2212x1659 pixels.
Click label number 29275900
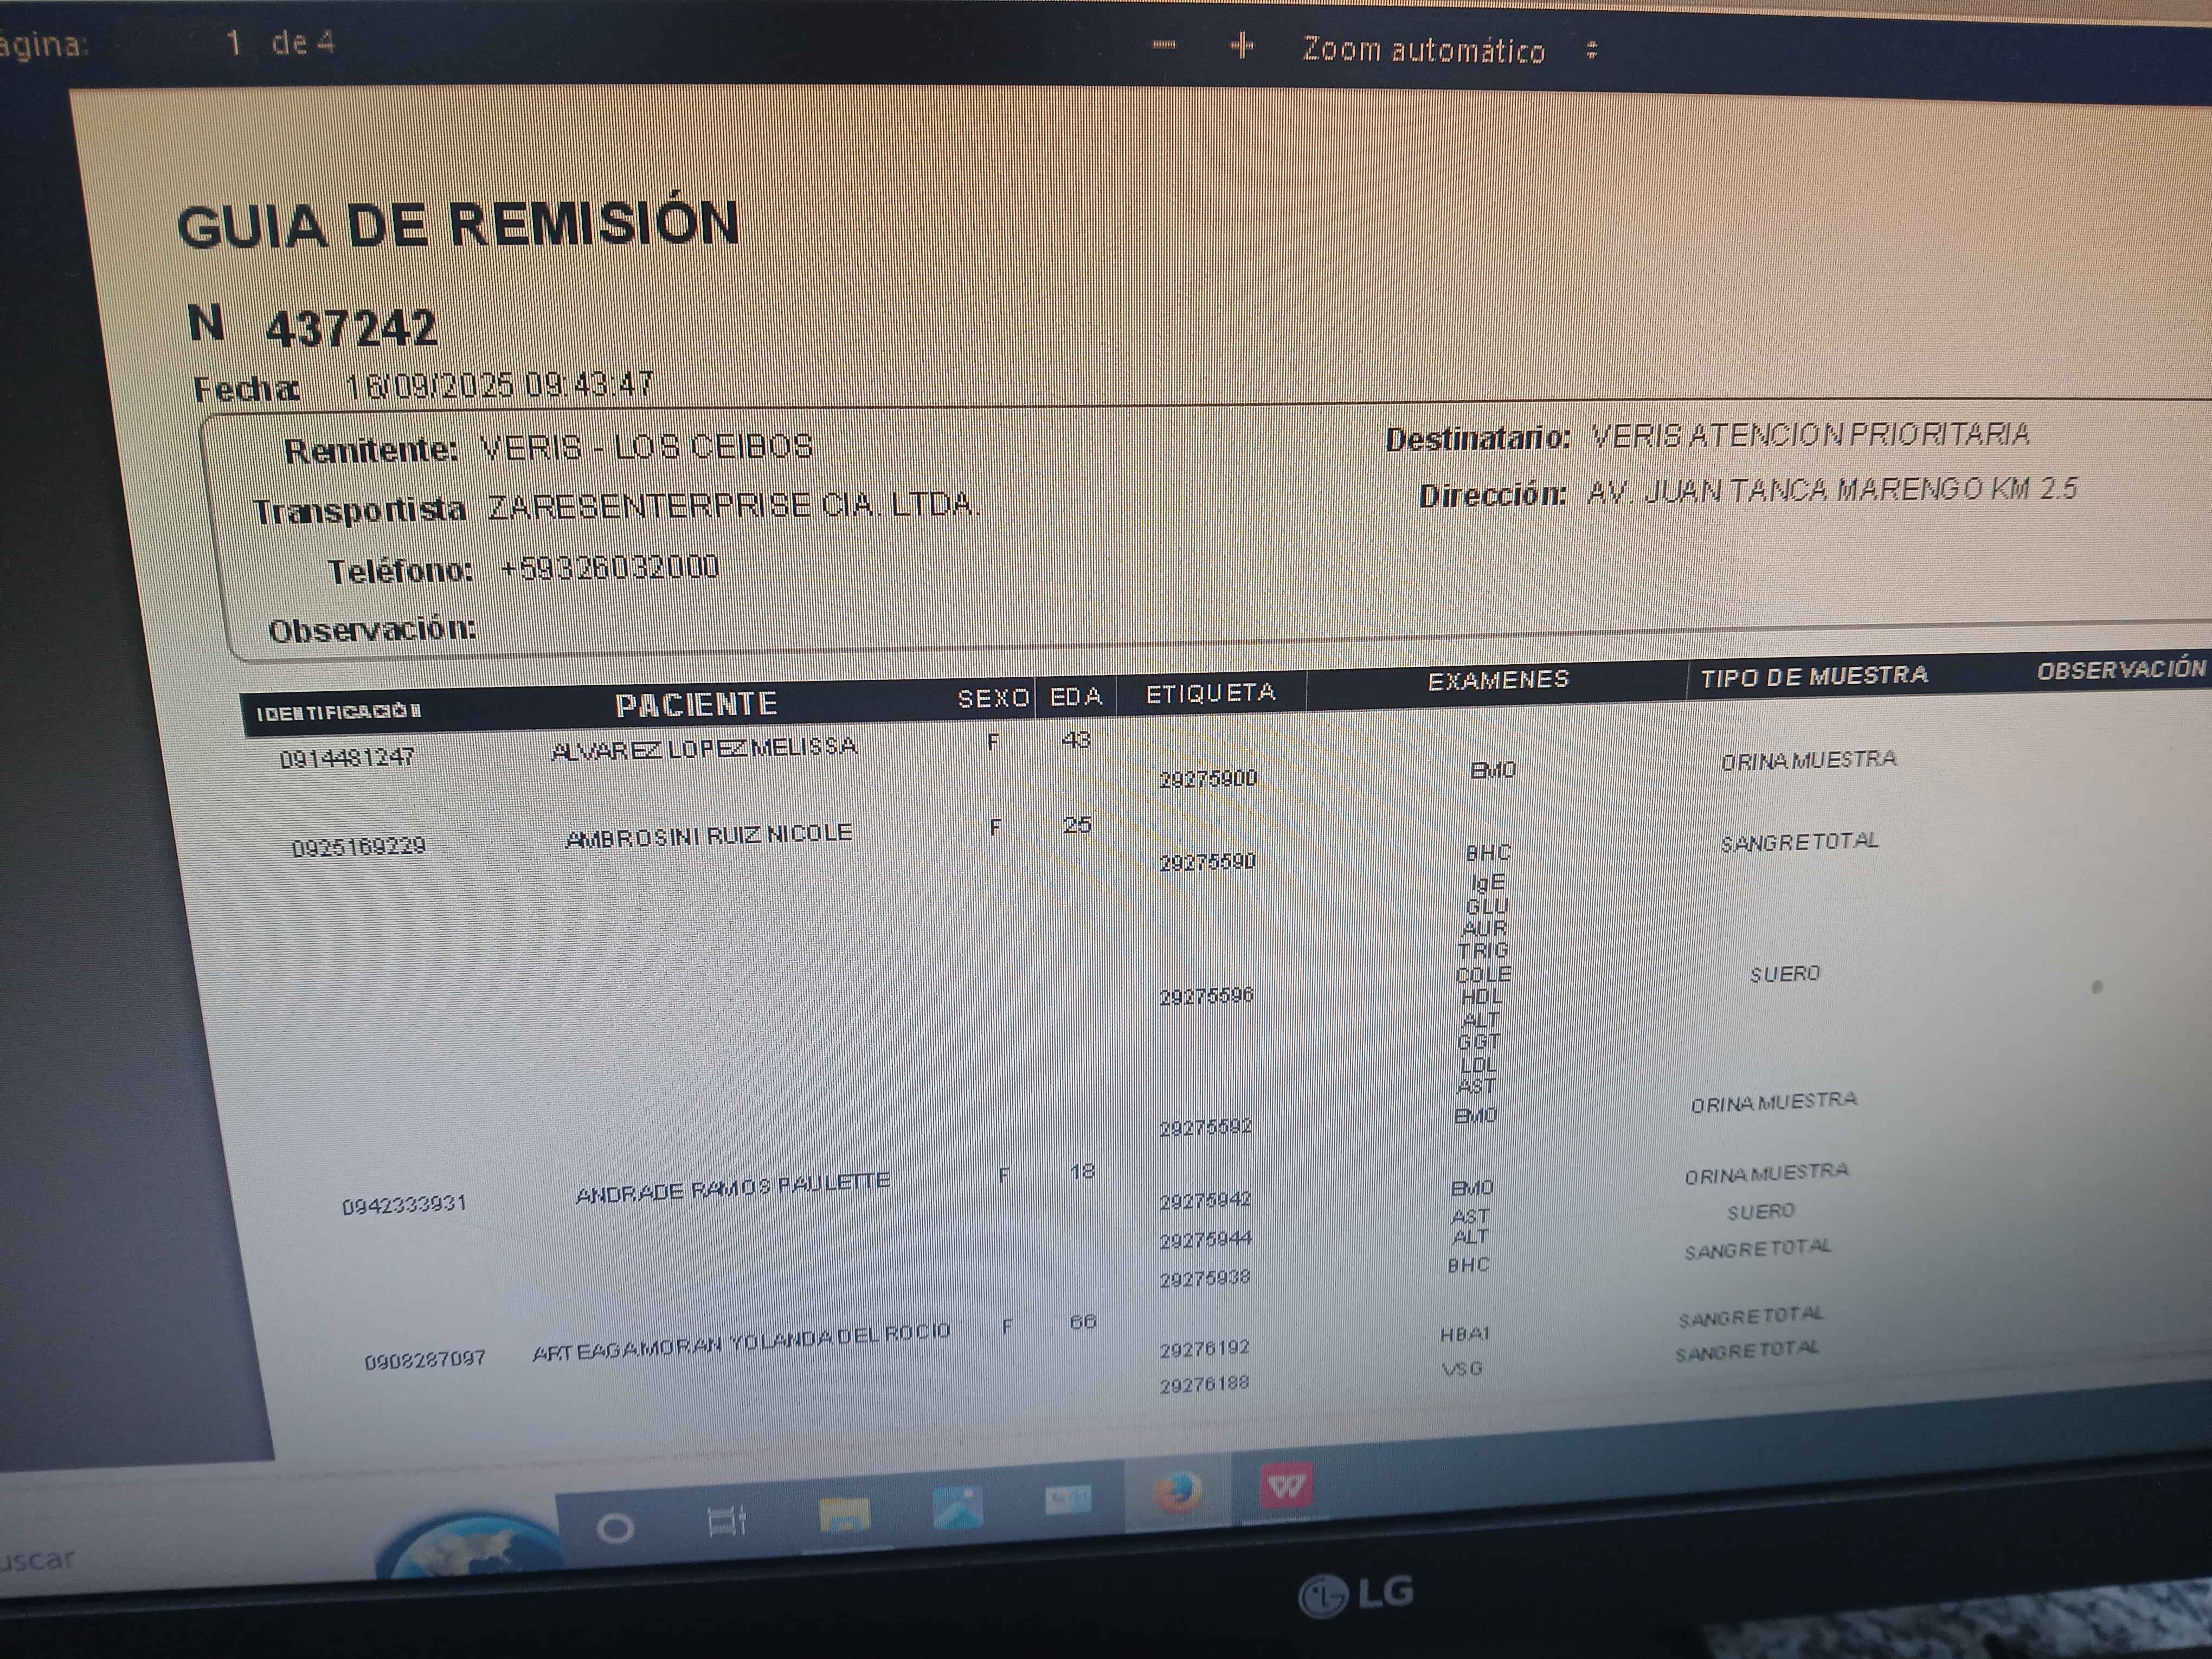click(1207, 779)
